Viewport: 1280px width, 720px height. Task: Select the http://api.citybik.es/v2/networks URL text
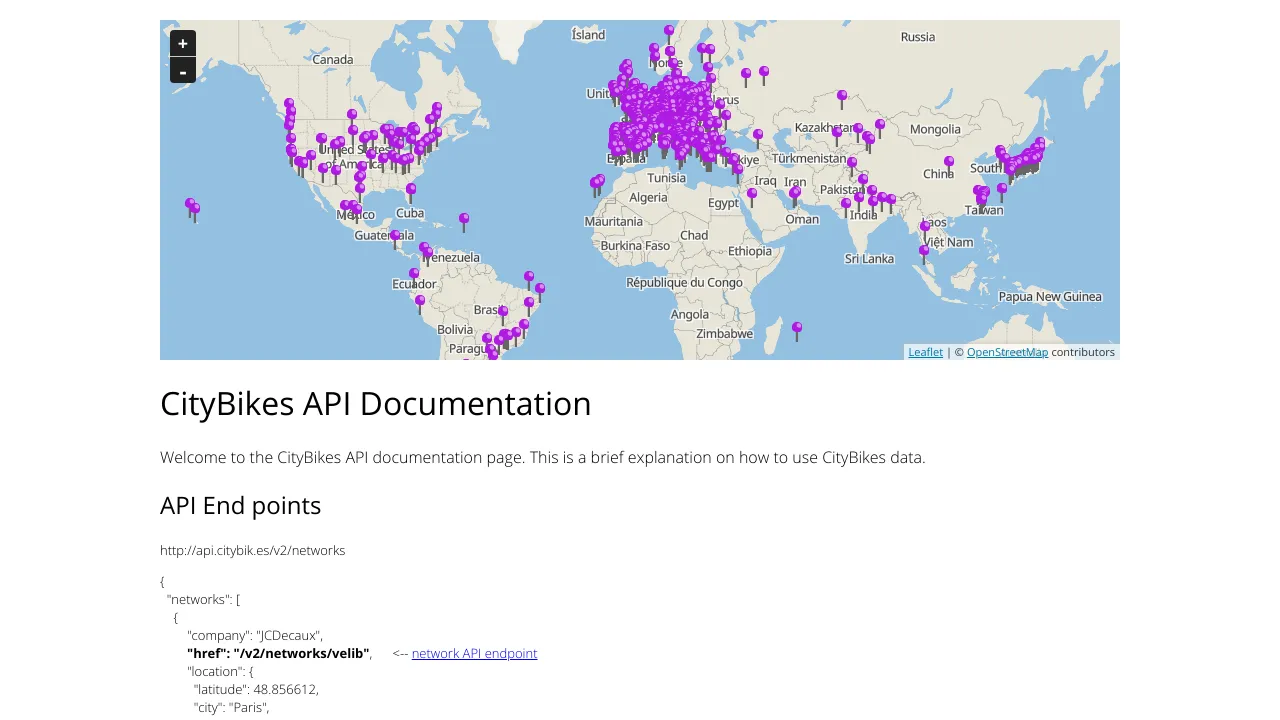tap(252, 550)
